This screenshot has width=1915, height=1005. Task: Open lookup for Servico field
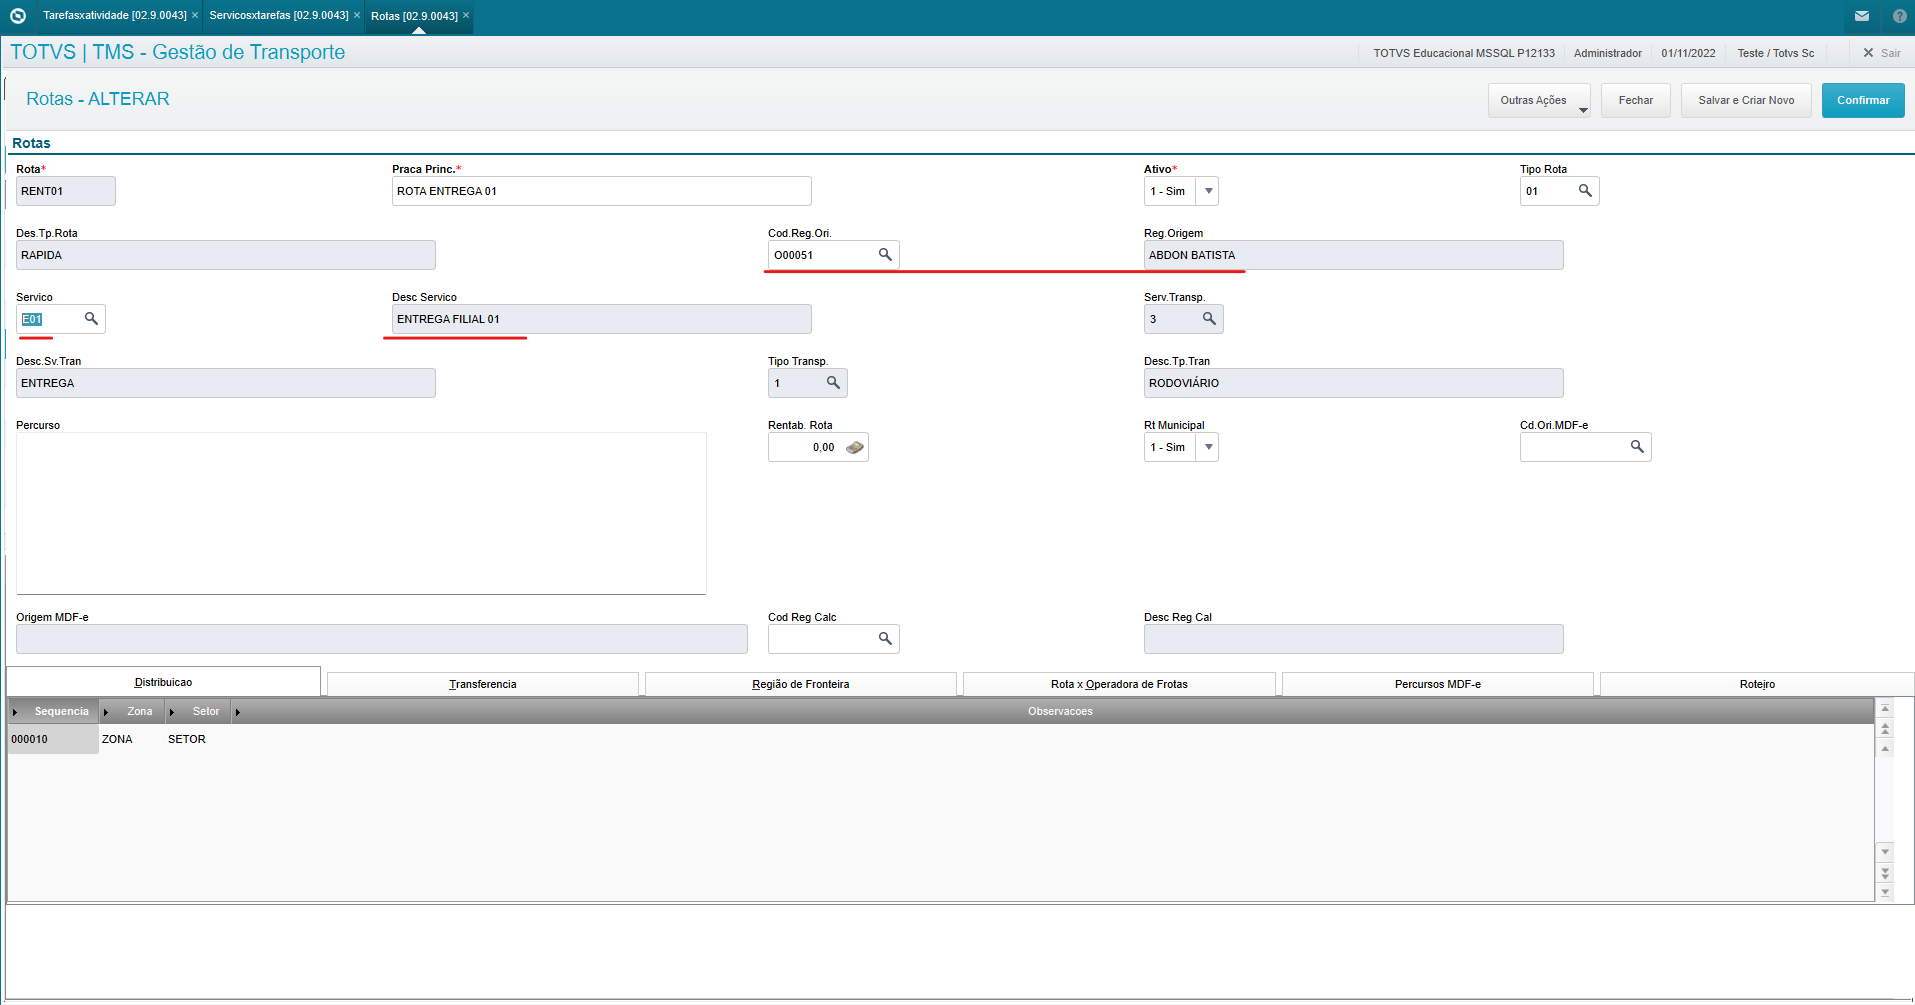91,319
